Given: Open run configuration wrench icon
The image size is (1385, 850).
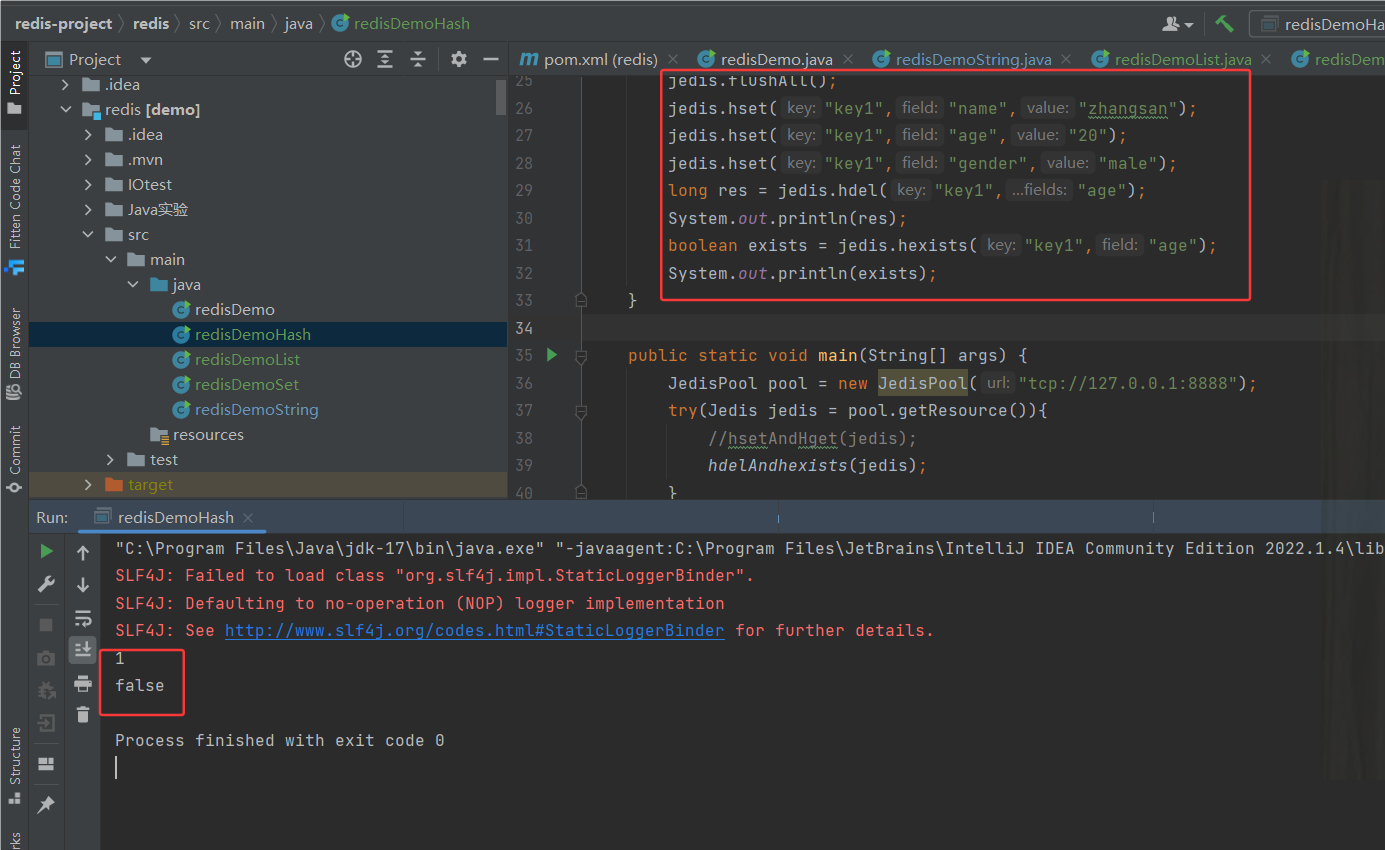Looking at the screenshot, I should pyautogui.click(x=46, y=585).
